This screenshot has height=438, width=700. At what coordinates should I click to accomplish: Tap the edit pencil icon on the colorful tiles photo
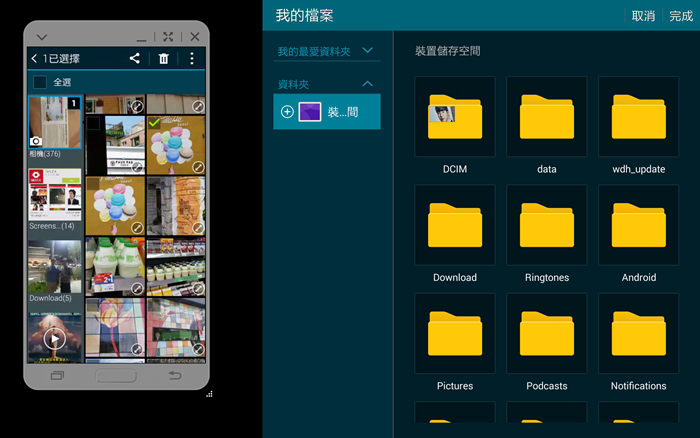click(x=198, y=349)
